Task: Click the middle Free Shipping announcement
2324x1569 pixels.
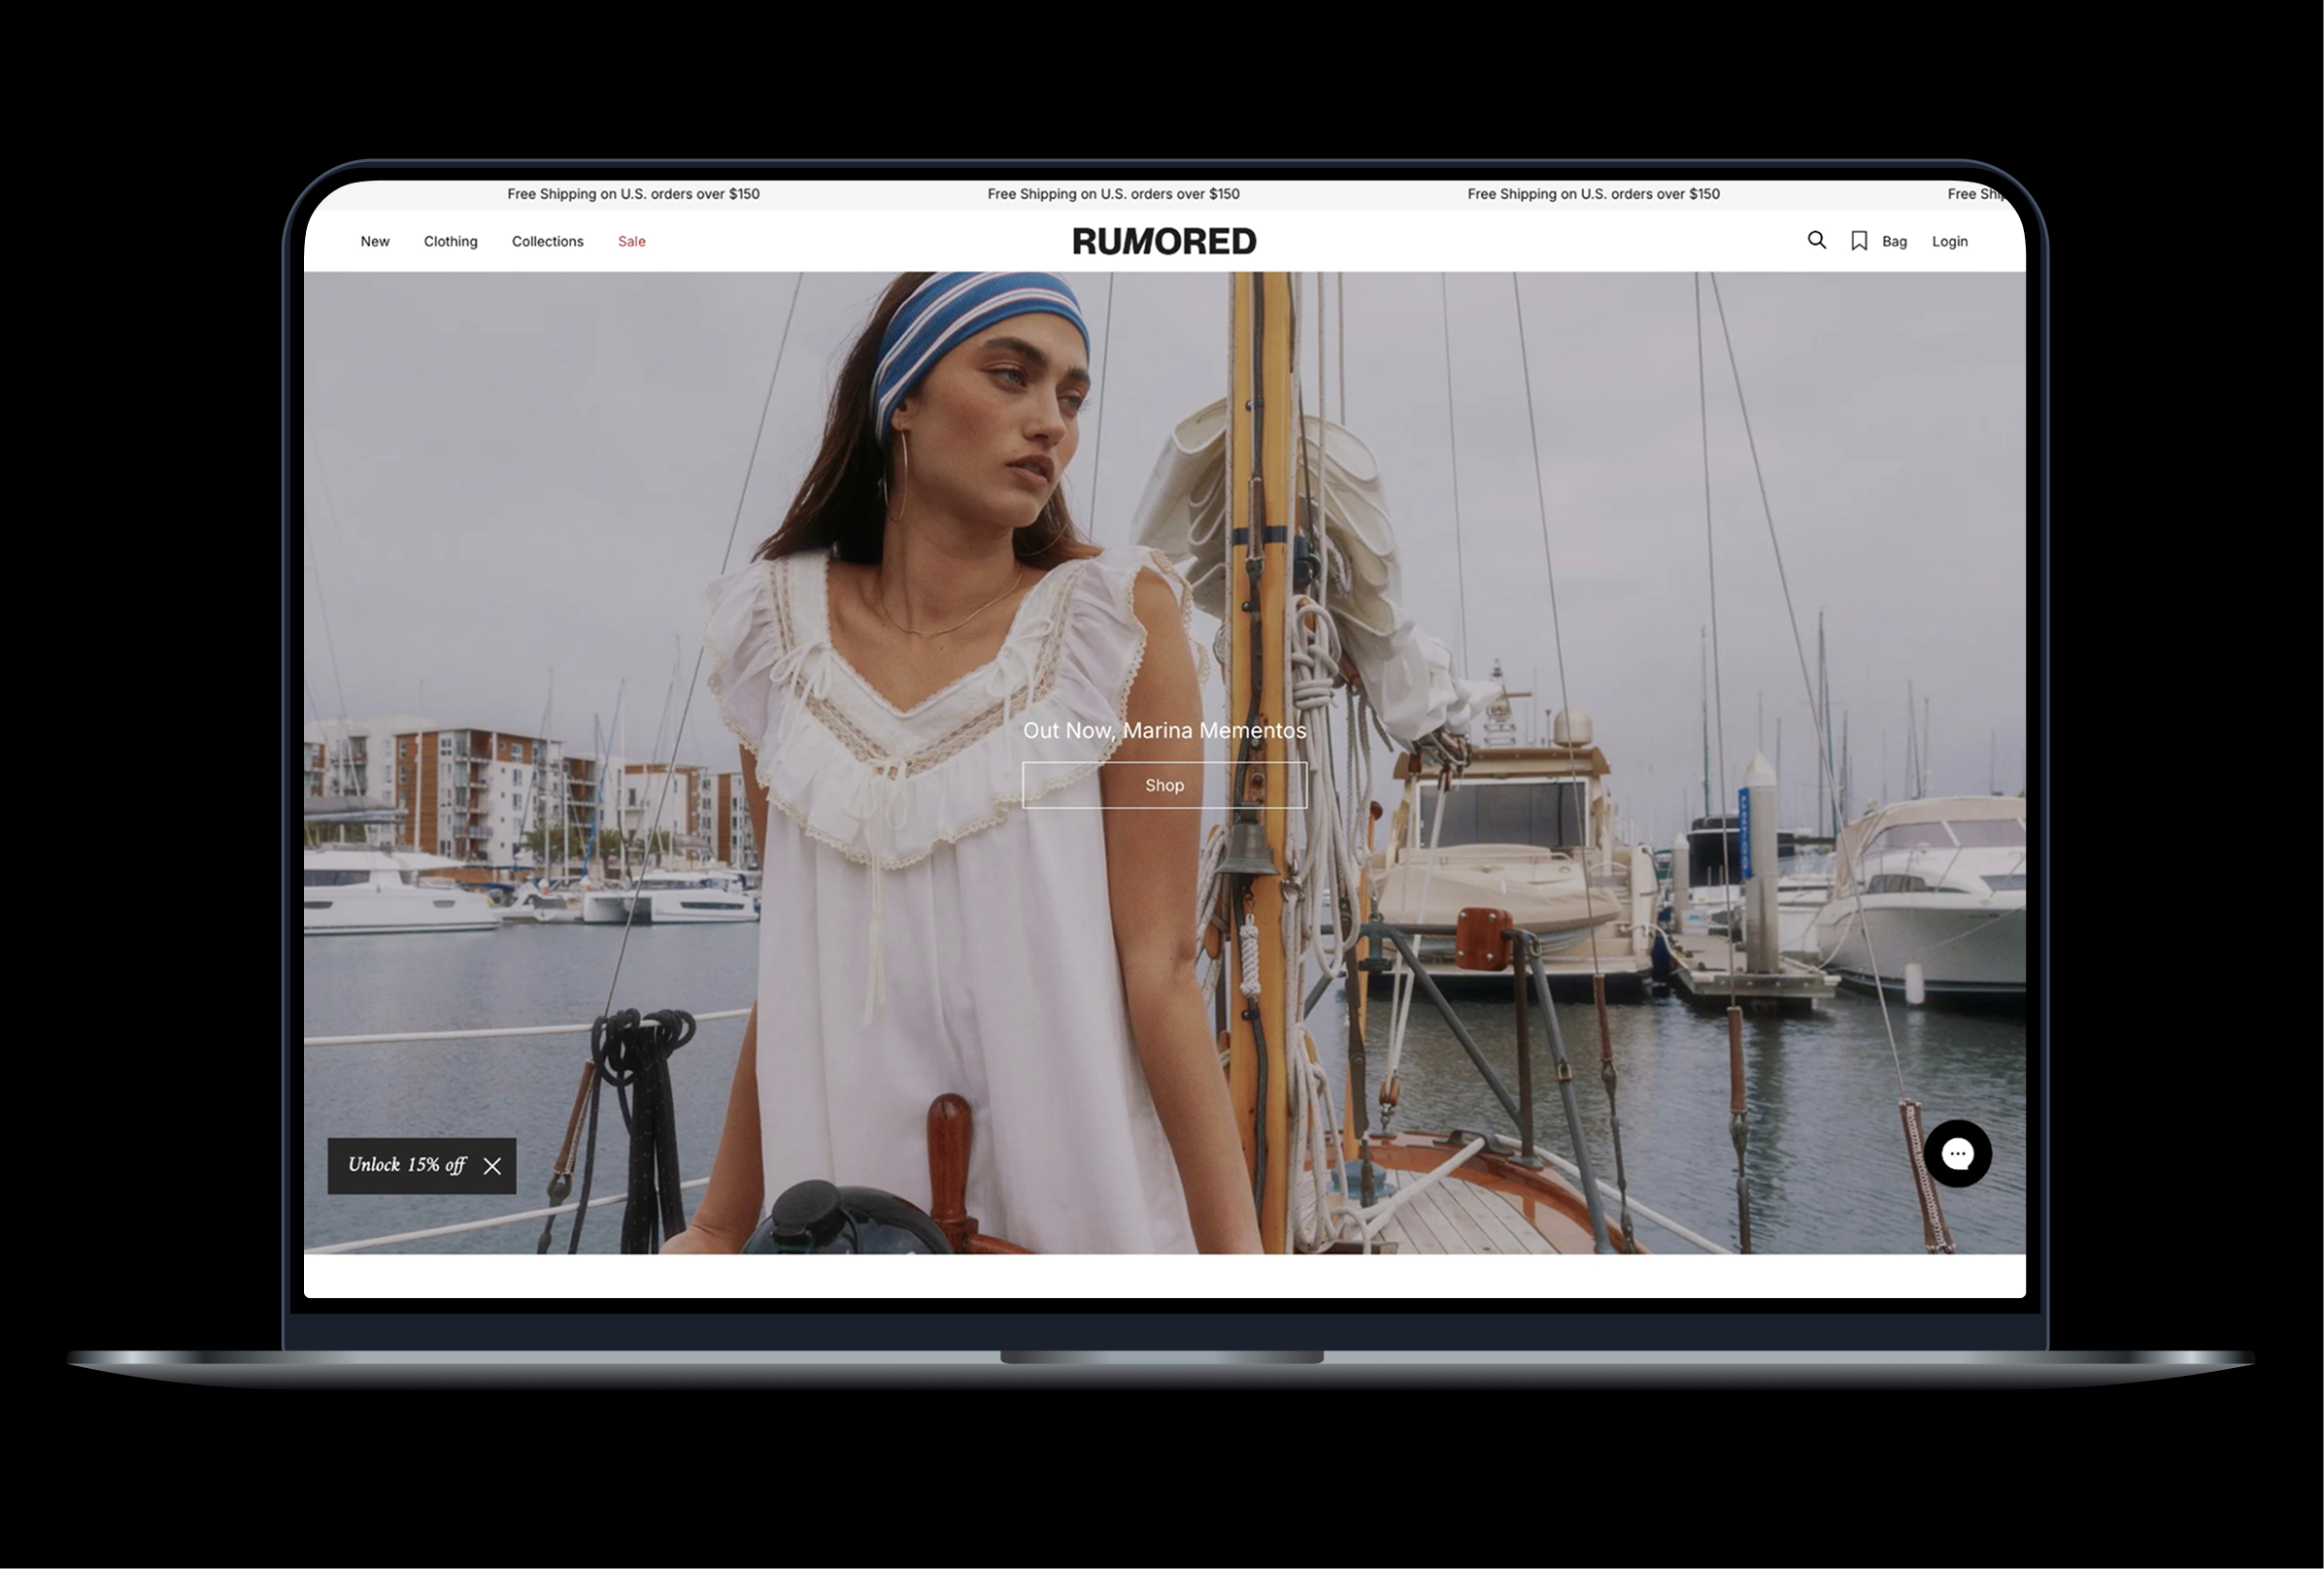Action: [1113, 194]
